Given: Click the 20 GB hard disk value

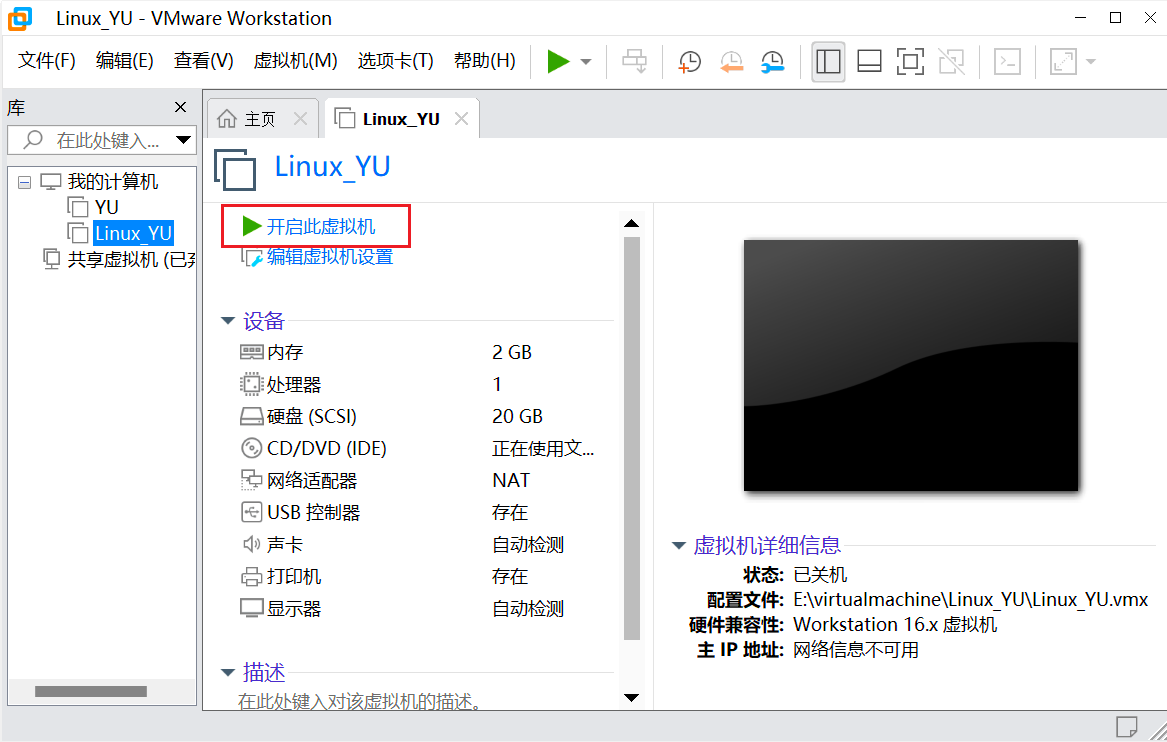Looking at the screenshot, I should 517,416.
